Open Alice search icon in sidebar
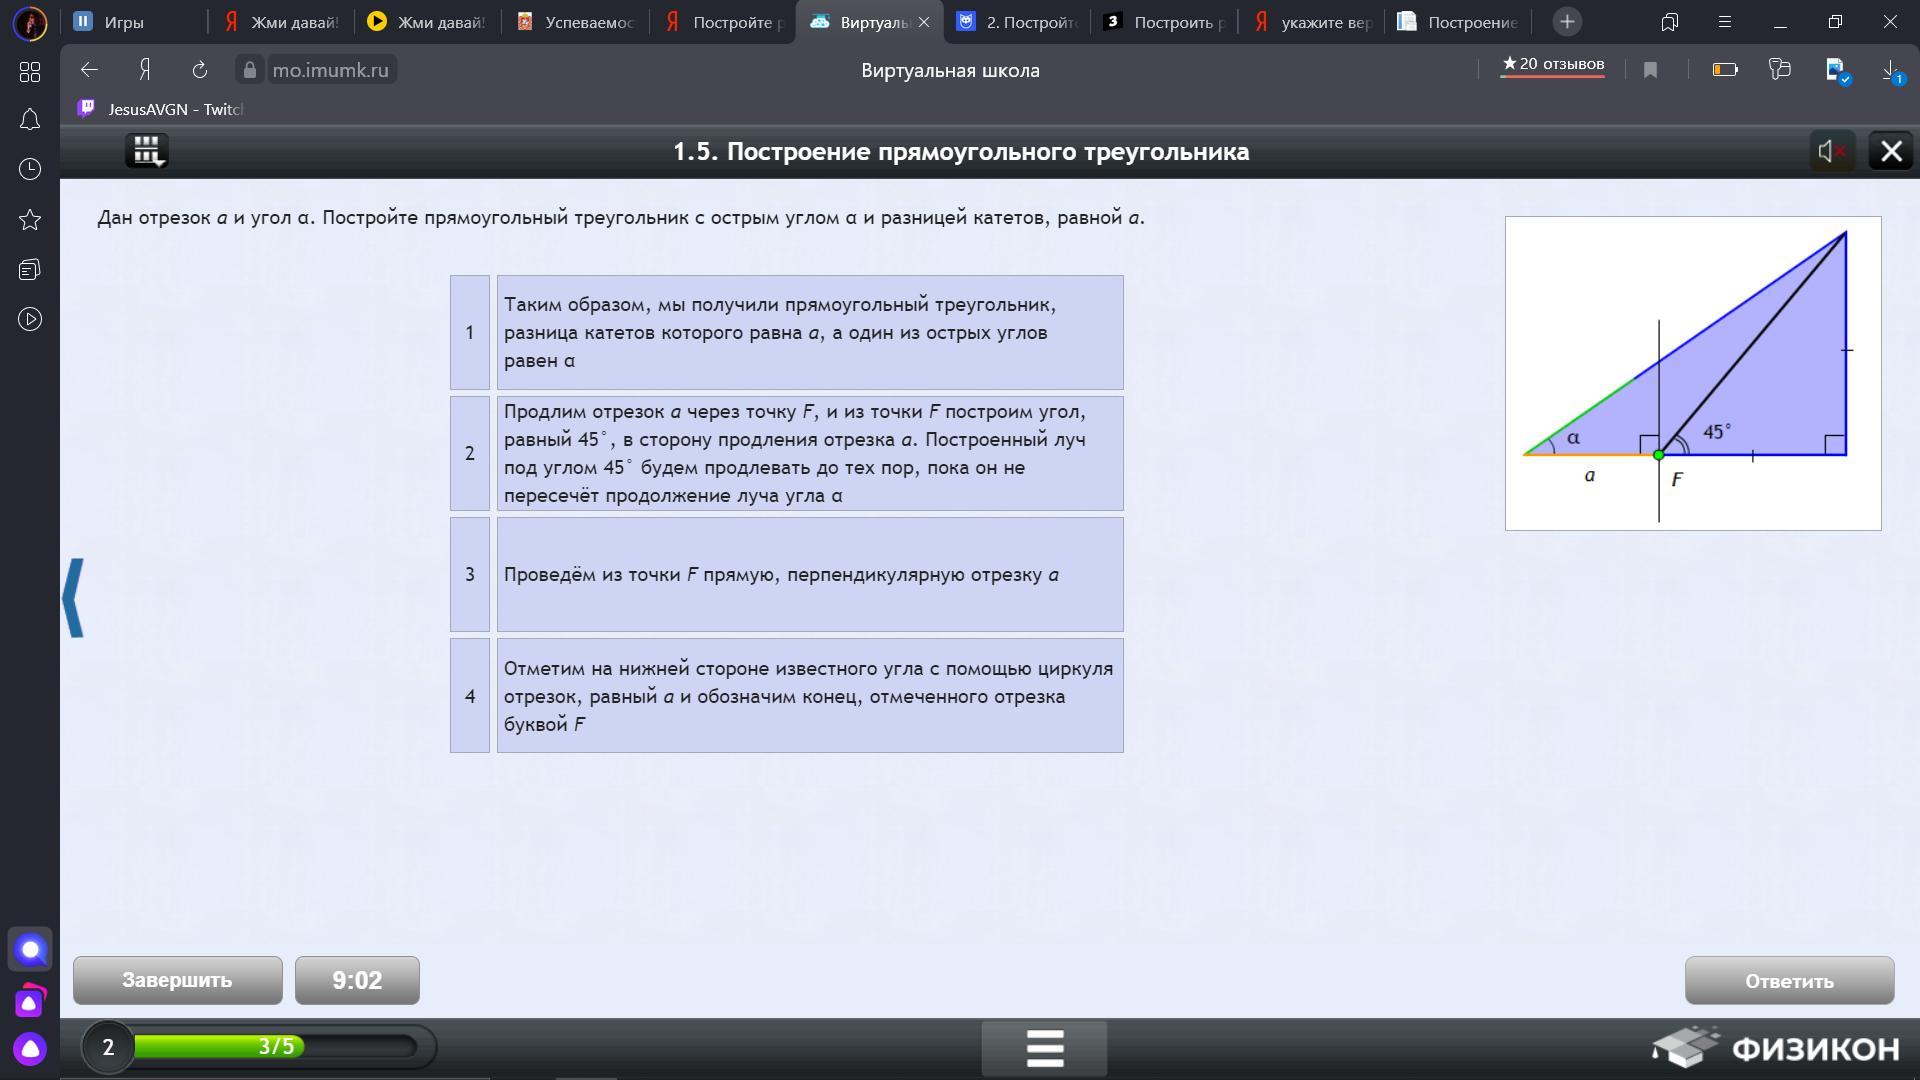 30,950
